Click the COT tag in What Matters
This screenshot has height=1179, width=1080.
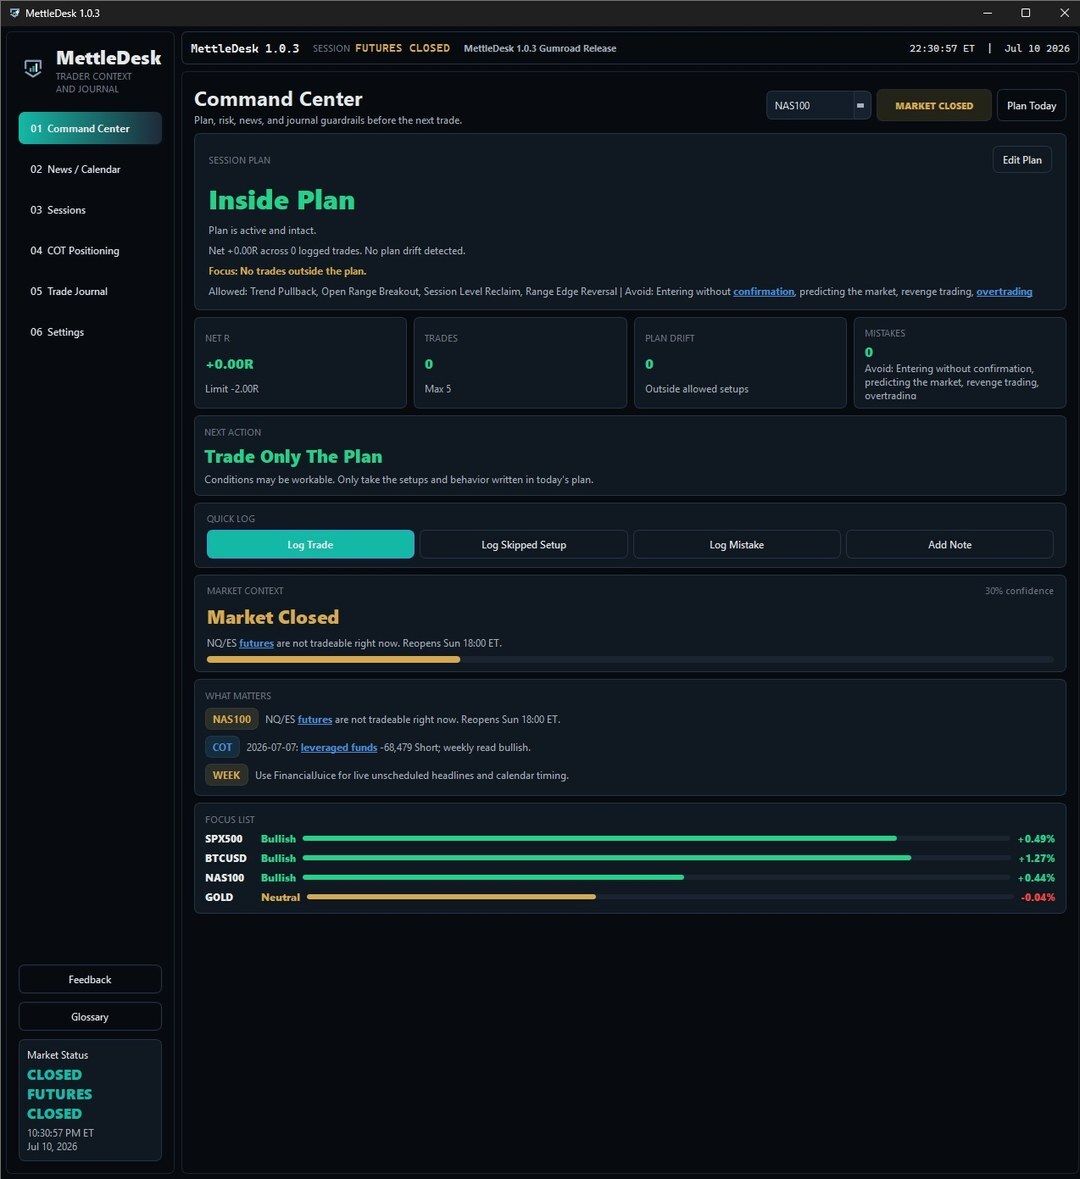(x=222, y=747)
